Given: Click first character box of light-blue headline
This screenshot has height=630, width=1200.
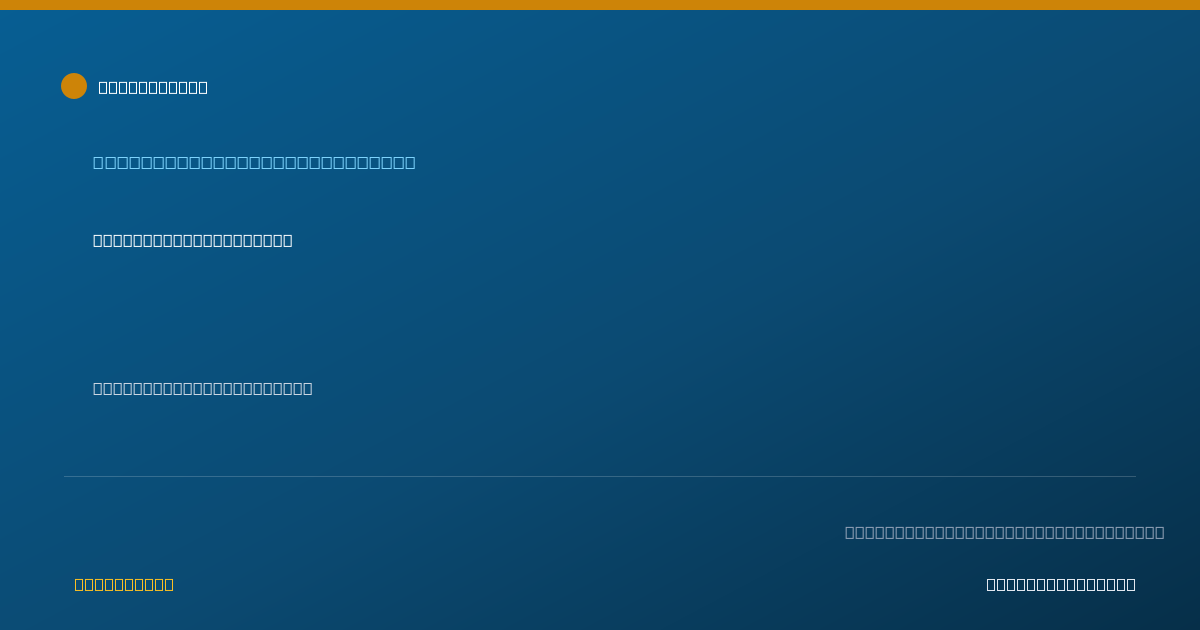Looking at the screenshot, I should pyautogui.click(x=98, y=162).
